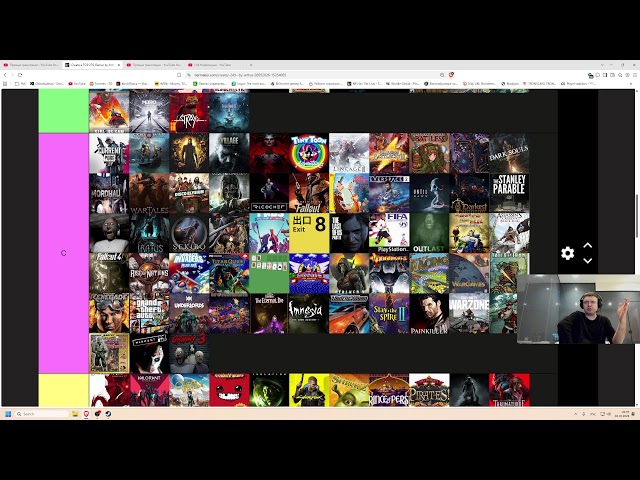Select the Metro game tile in green row

(x=149, y=112)
